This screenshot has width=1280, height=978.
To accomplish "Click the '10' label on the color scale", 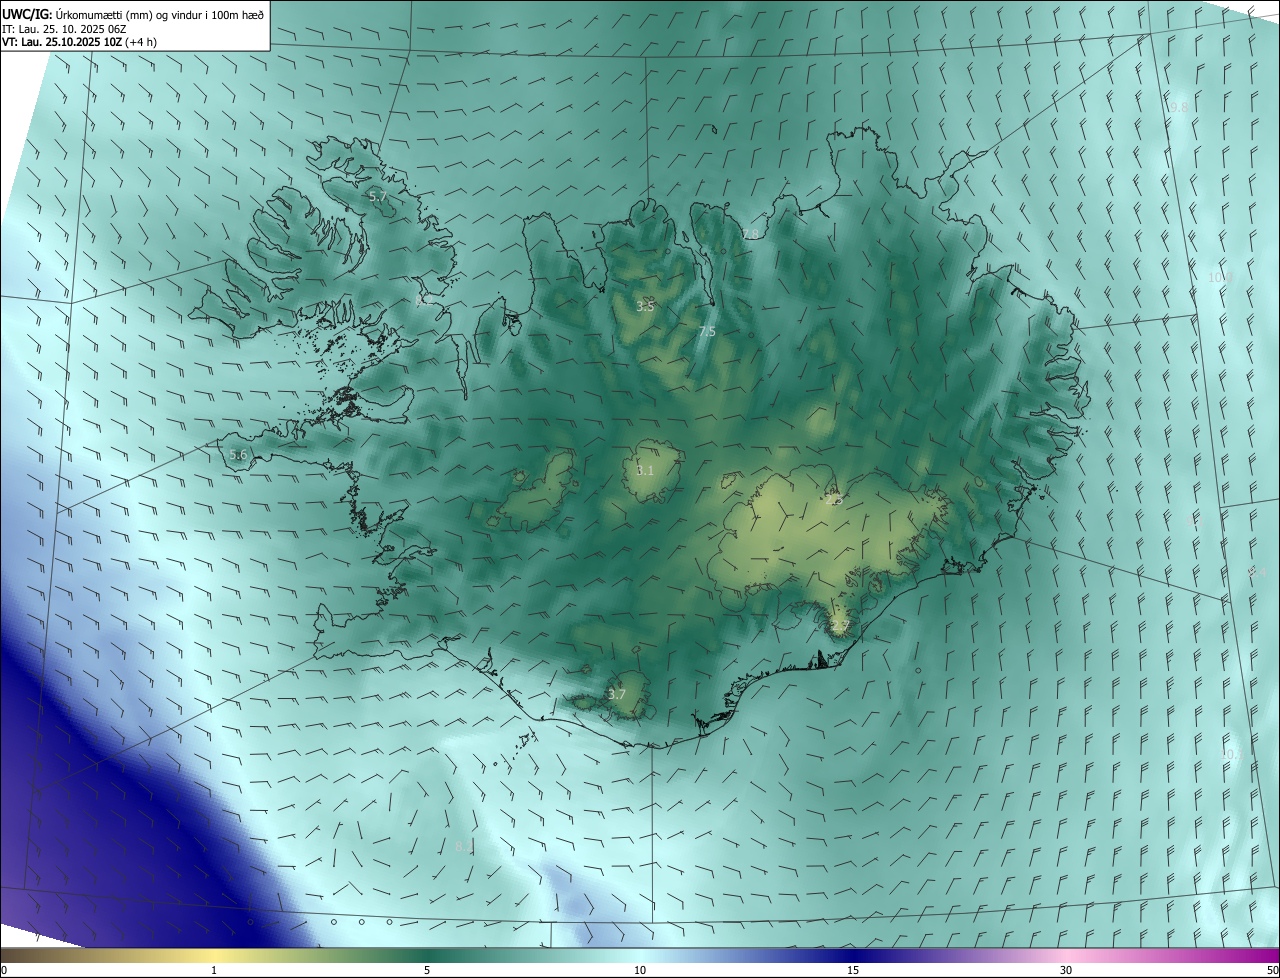I will click(x=640, y=970).
